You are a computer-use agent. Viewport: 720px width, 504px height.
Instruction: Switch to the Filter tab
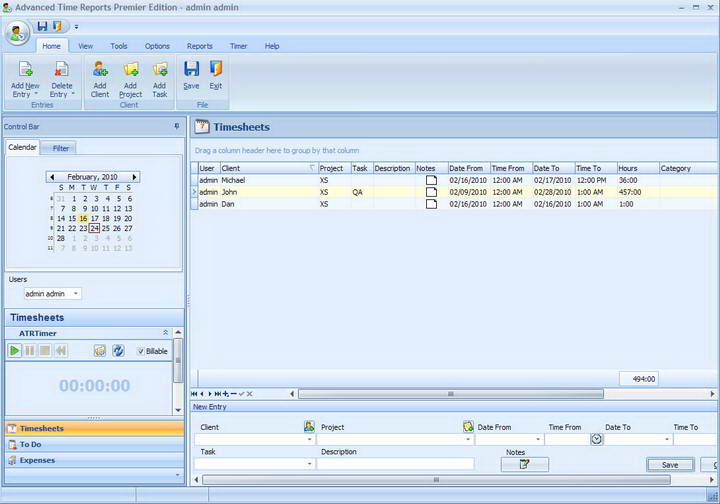60,148
